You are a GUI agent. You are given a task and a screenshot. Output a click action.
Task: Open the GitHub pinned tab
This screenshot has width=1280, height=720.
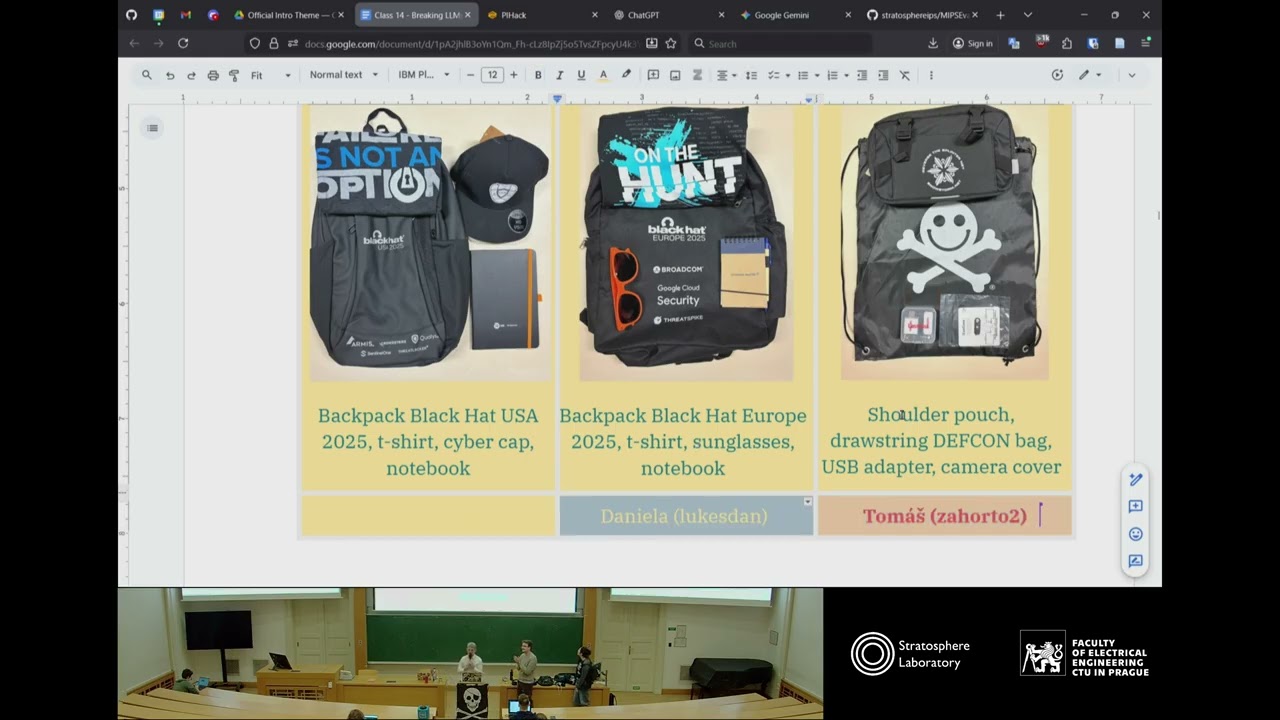tap(131, 15)
